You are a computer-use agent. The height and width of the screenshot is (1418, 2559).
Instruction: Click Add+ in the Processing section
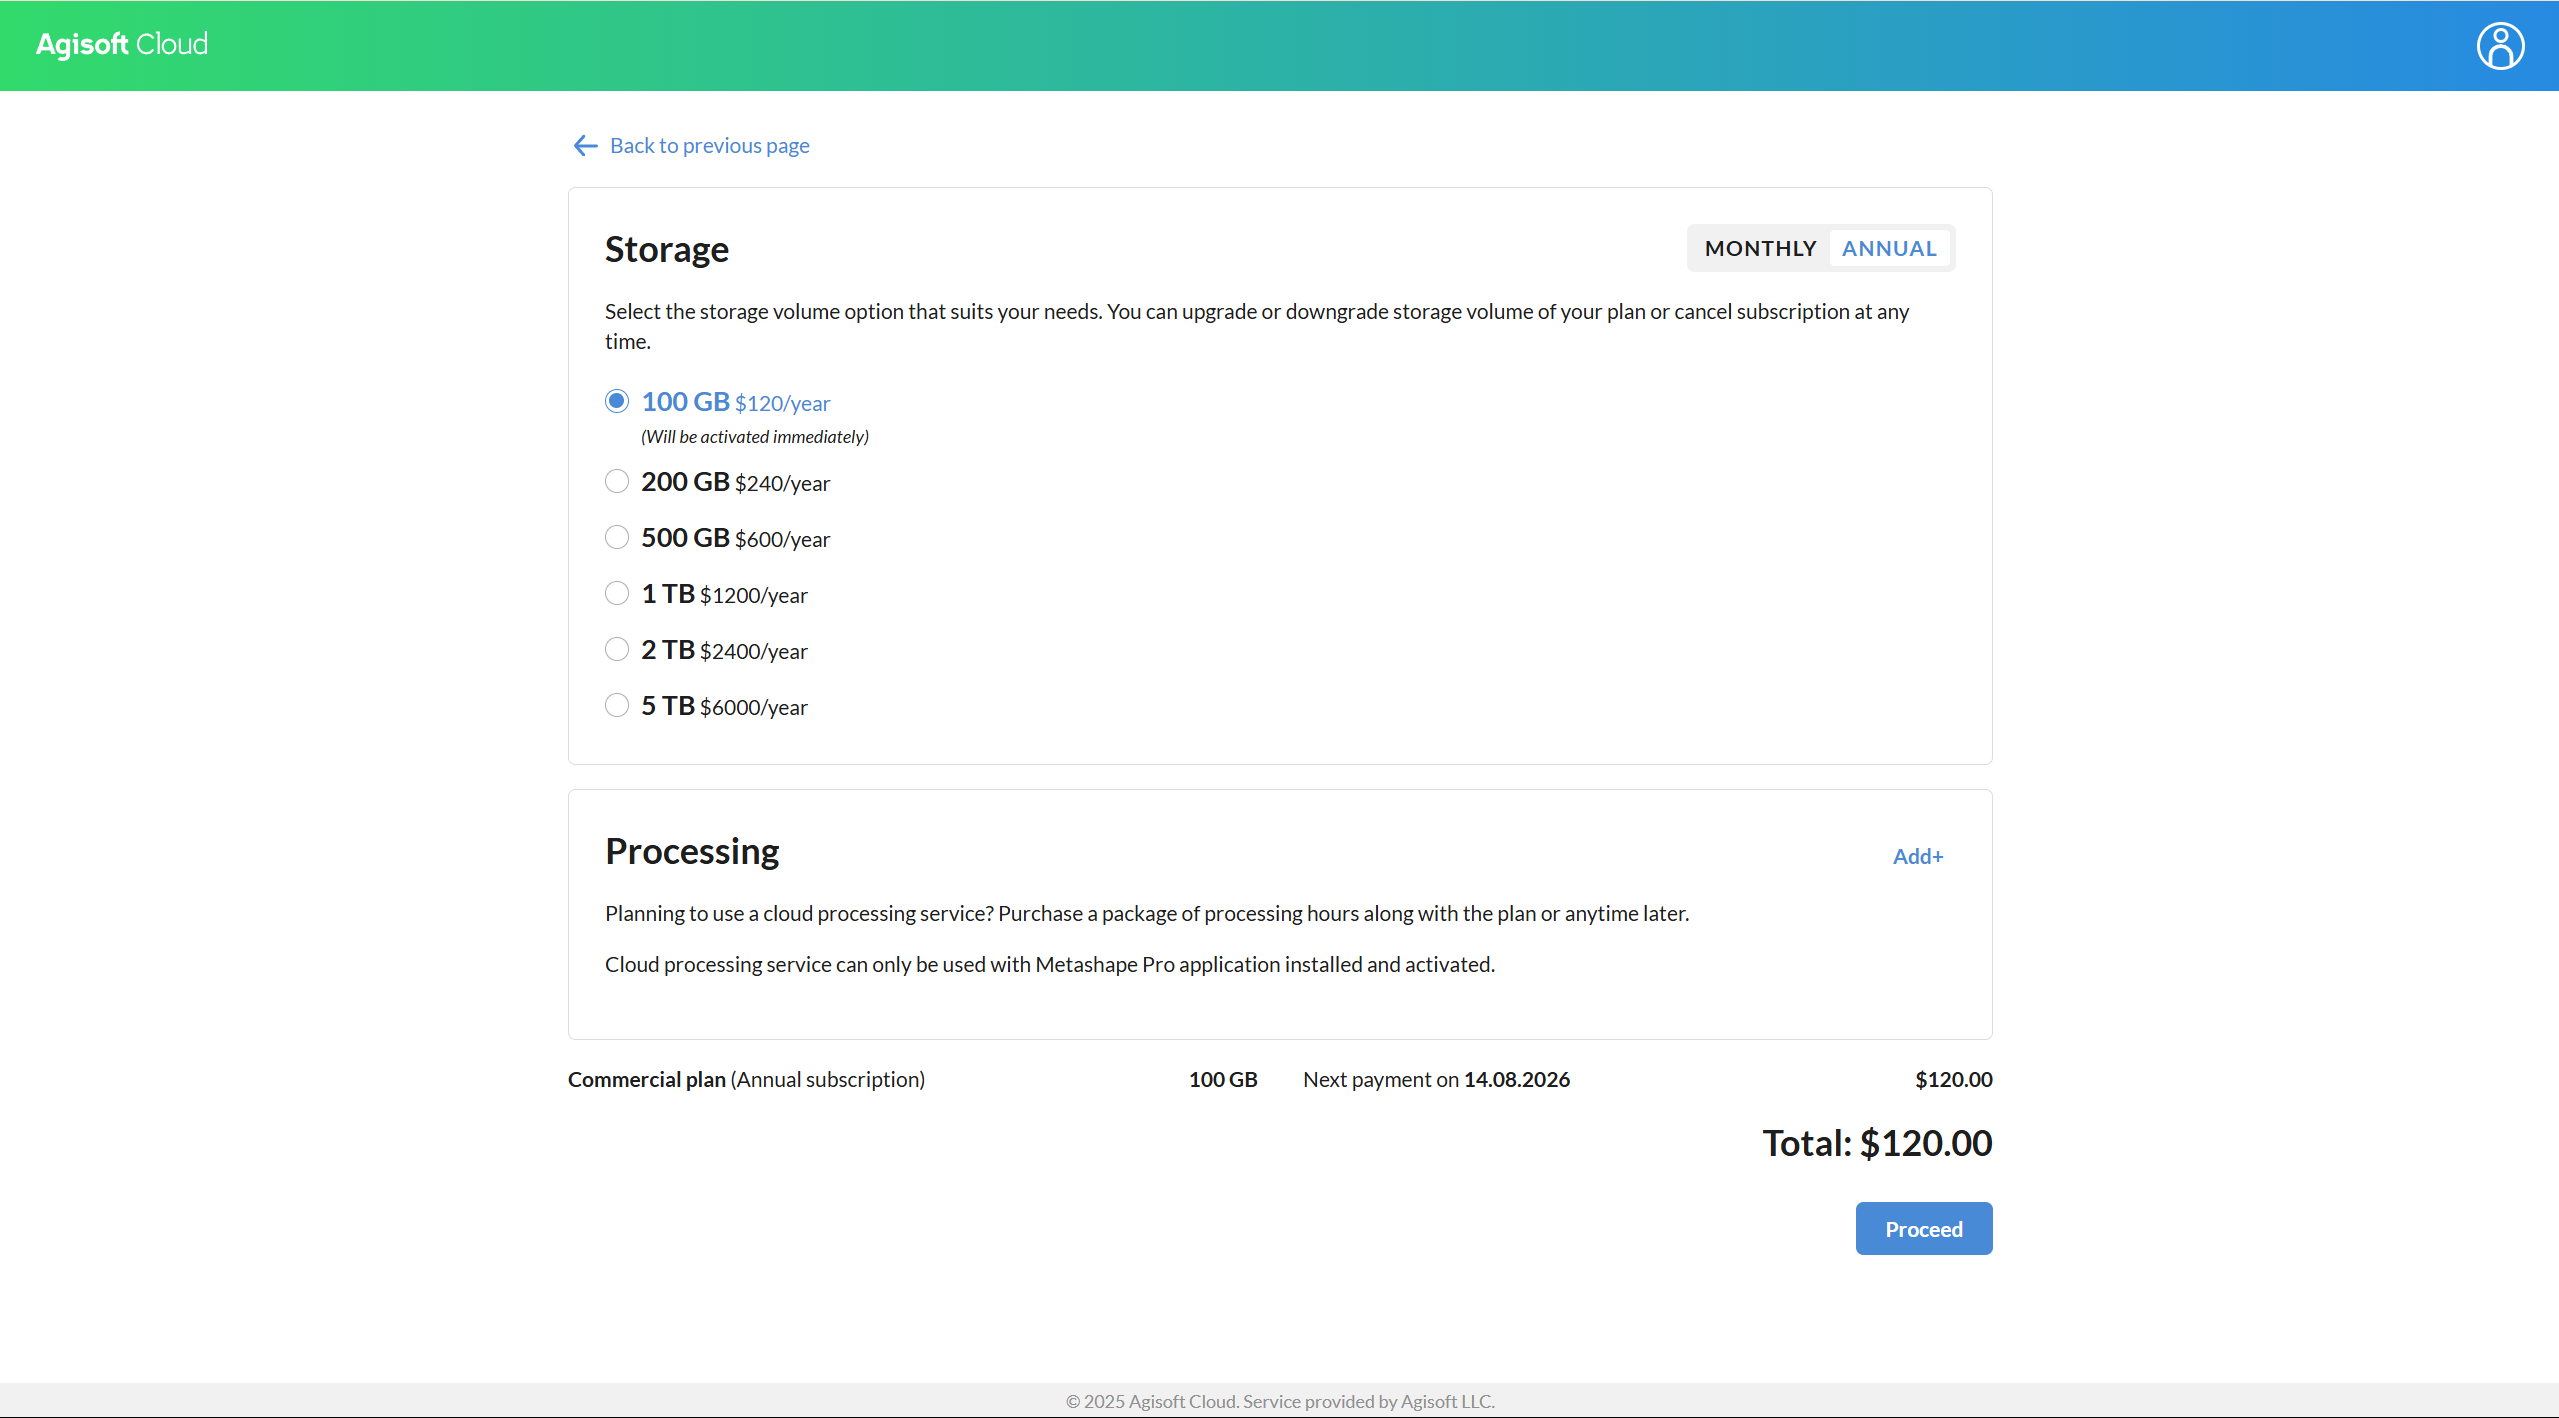coord(1917,856)
